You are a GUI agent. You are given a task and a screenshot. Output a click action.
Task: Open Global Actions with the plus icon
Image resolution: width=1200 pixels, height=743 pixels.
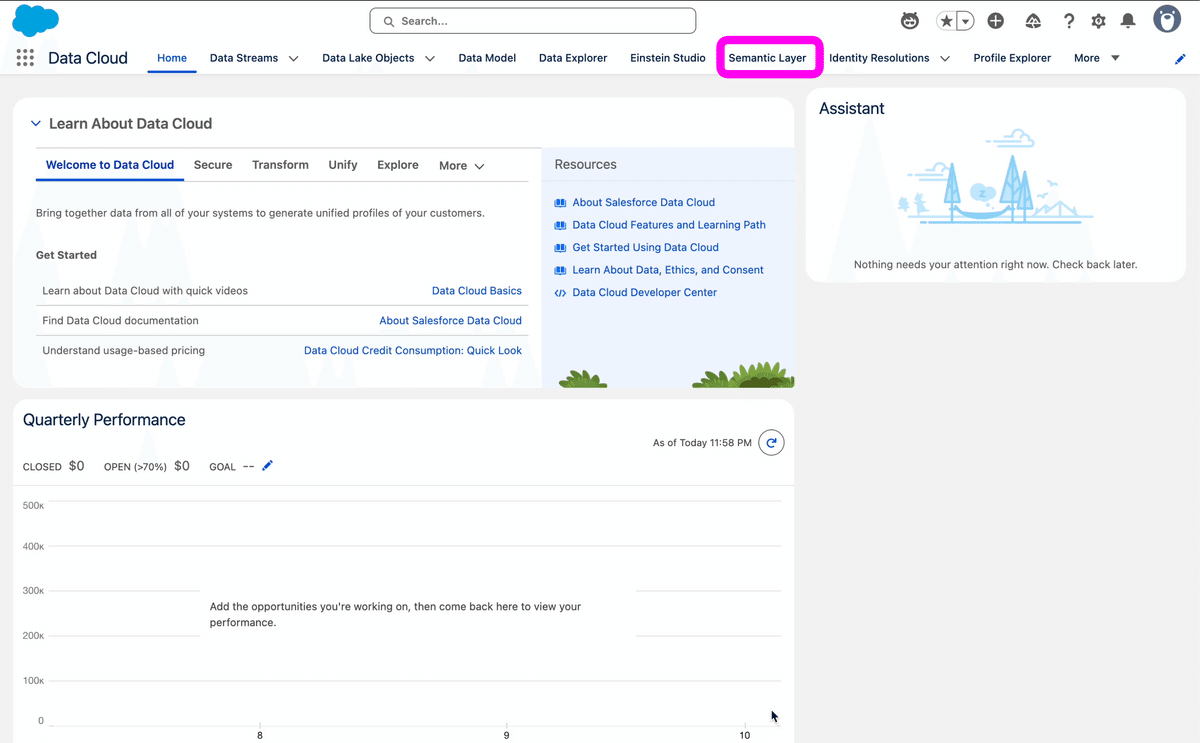click(995, 20)
